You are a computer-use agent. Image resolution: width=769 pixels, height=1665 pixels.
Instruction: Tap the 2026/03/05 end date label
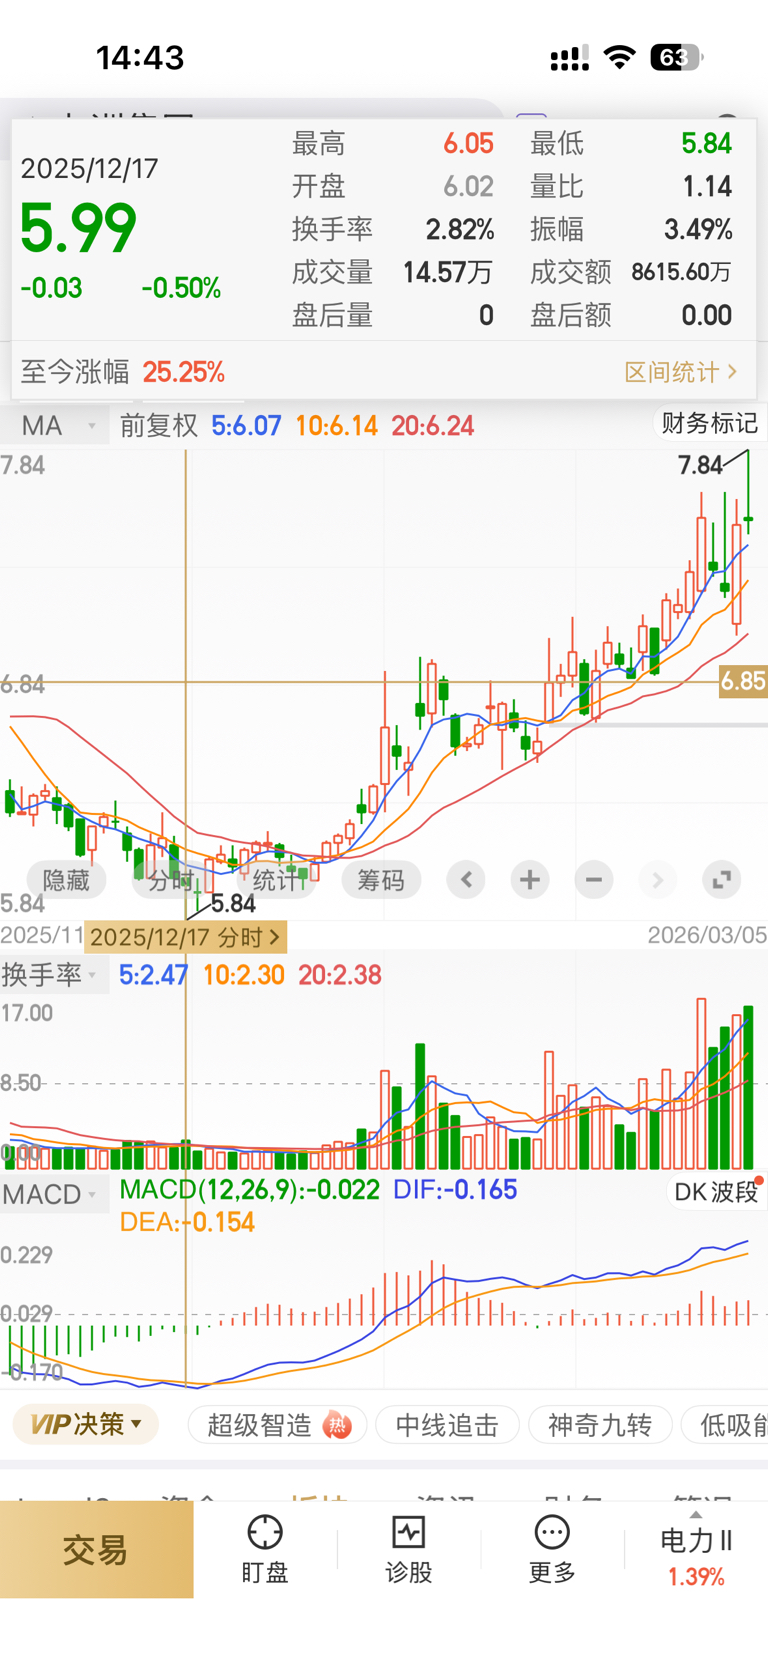click(x=707, y=935)
